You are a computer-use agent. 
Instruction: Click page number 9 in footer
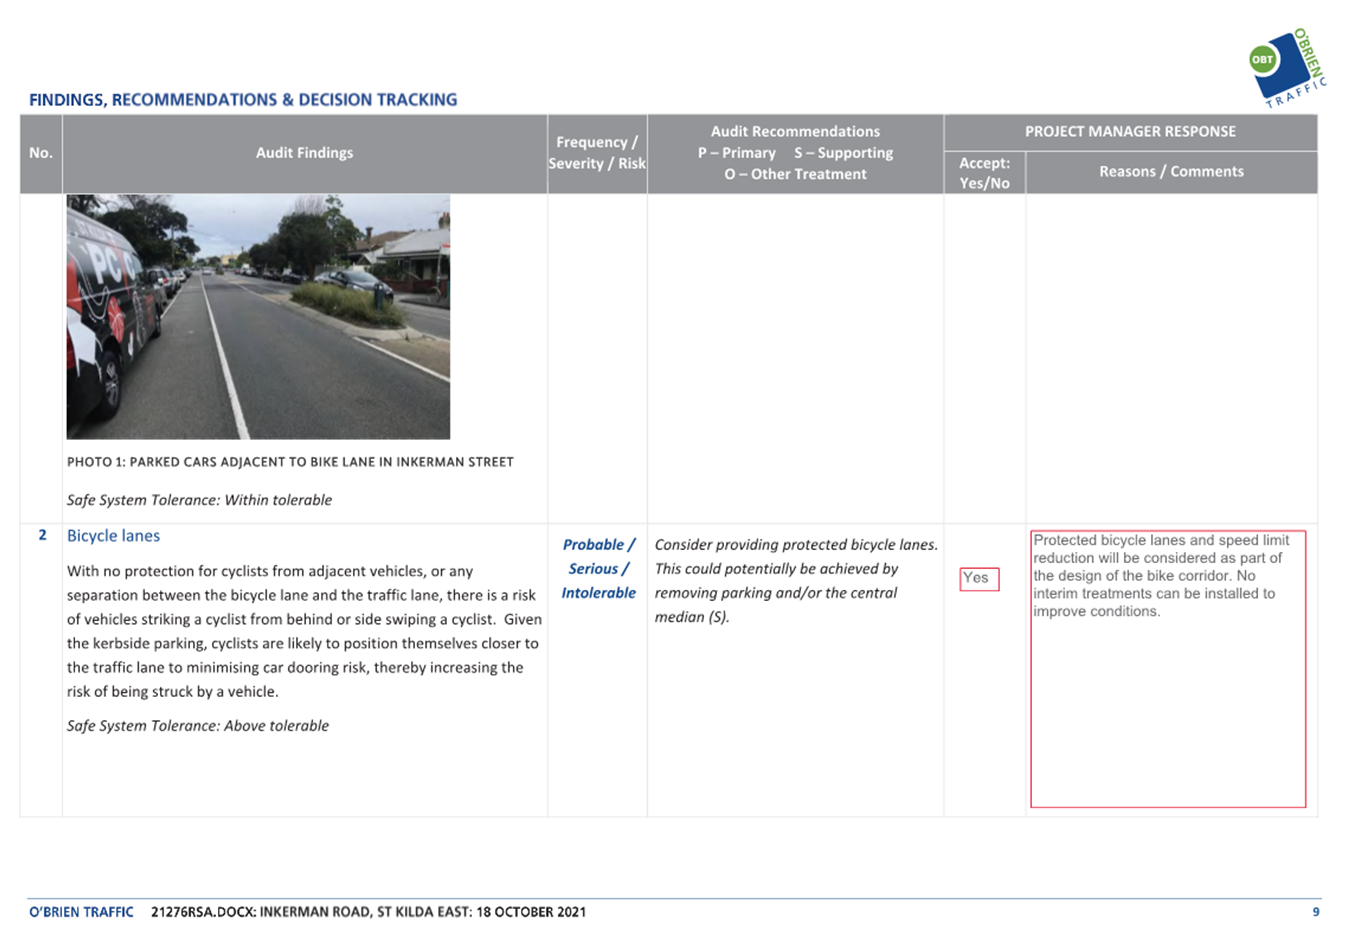[1316, 912]
